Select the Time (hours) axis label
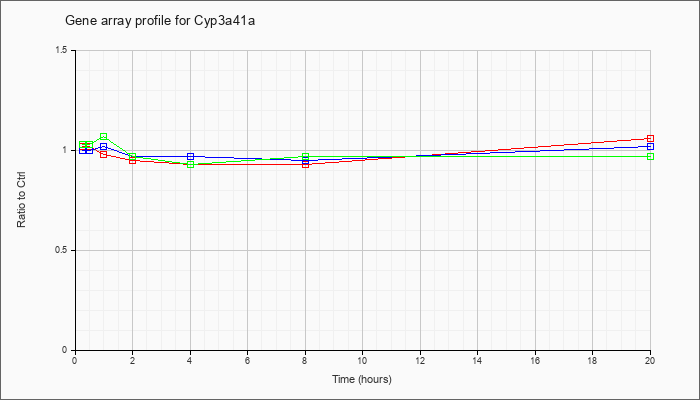 [x=362, y=379]
